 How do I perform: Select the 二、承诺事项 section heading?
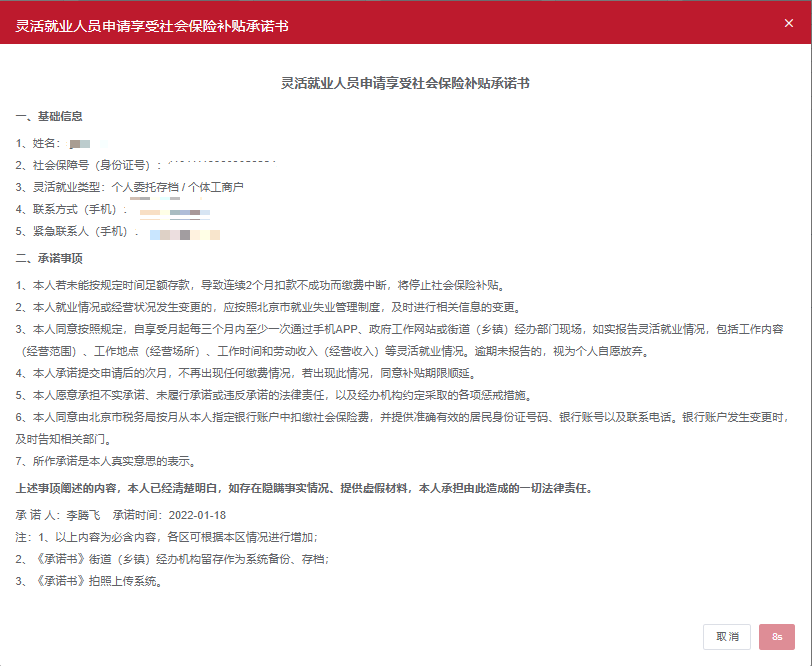click(x=49, y=258)
